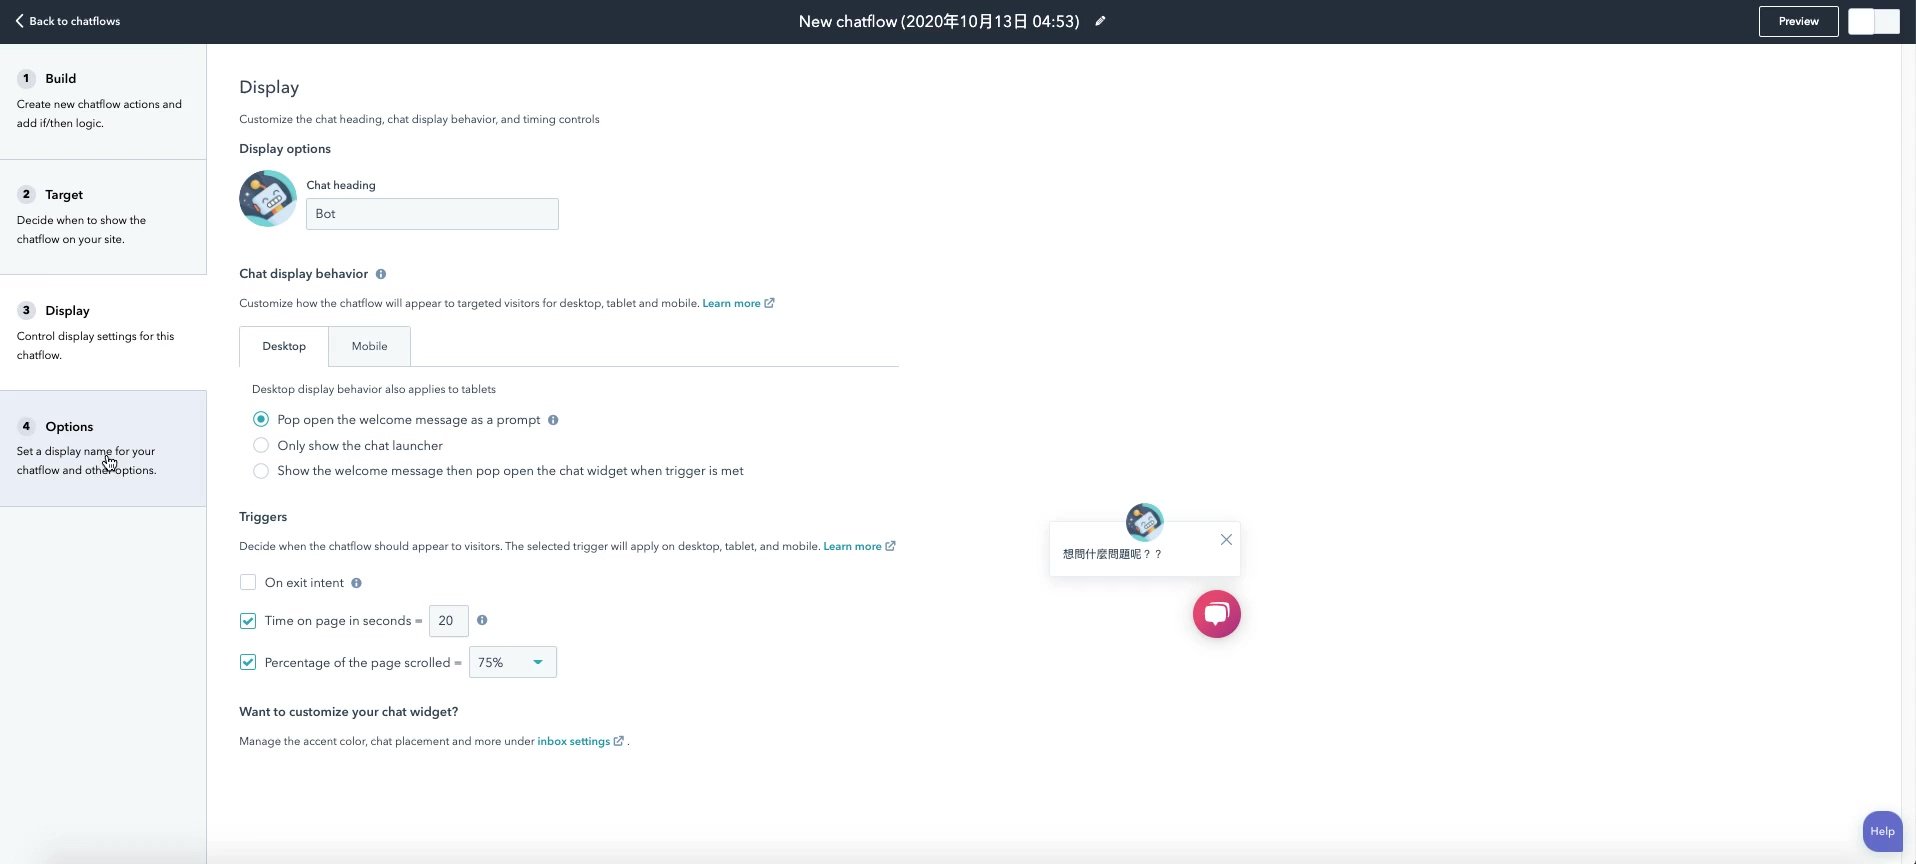
Task: Toggle the chatflow on/off switch
Action: [x=1873, y=21]
